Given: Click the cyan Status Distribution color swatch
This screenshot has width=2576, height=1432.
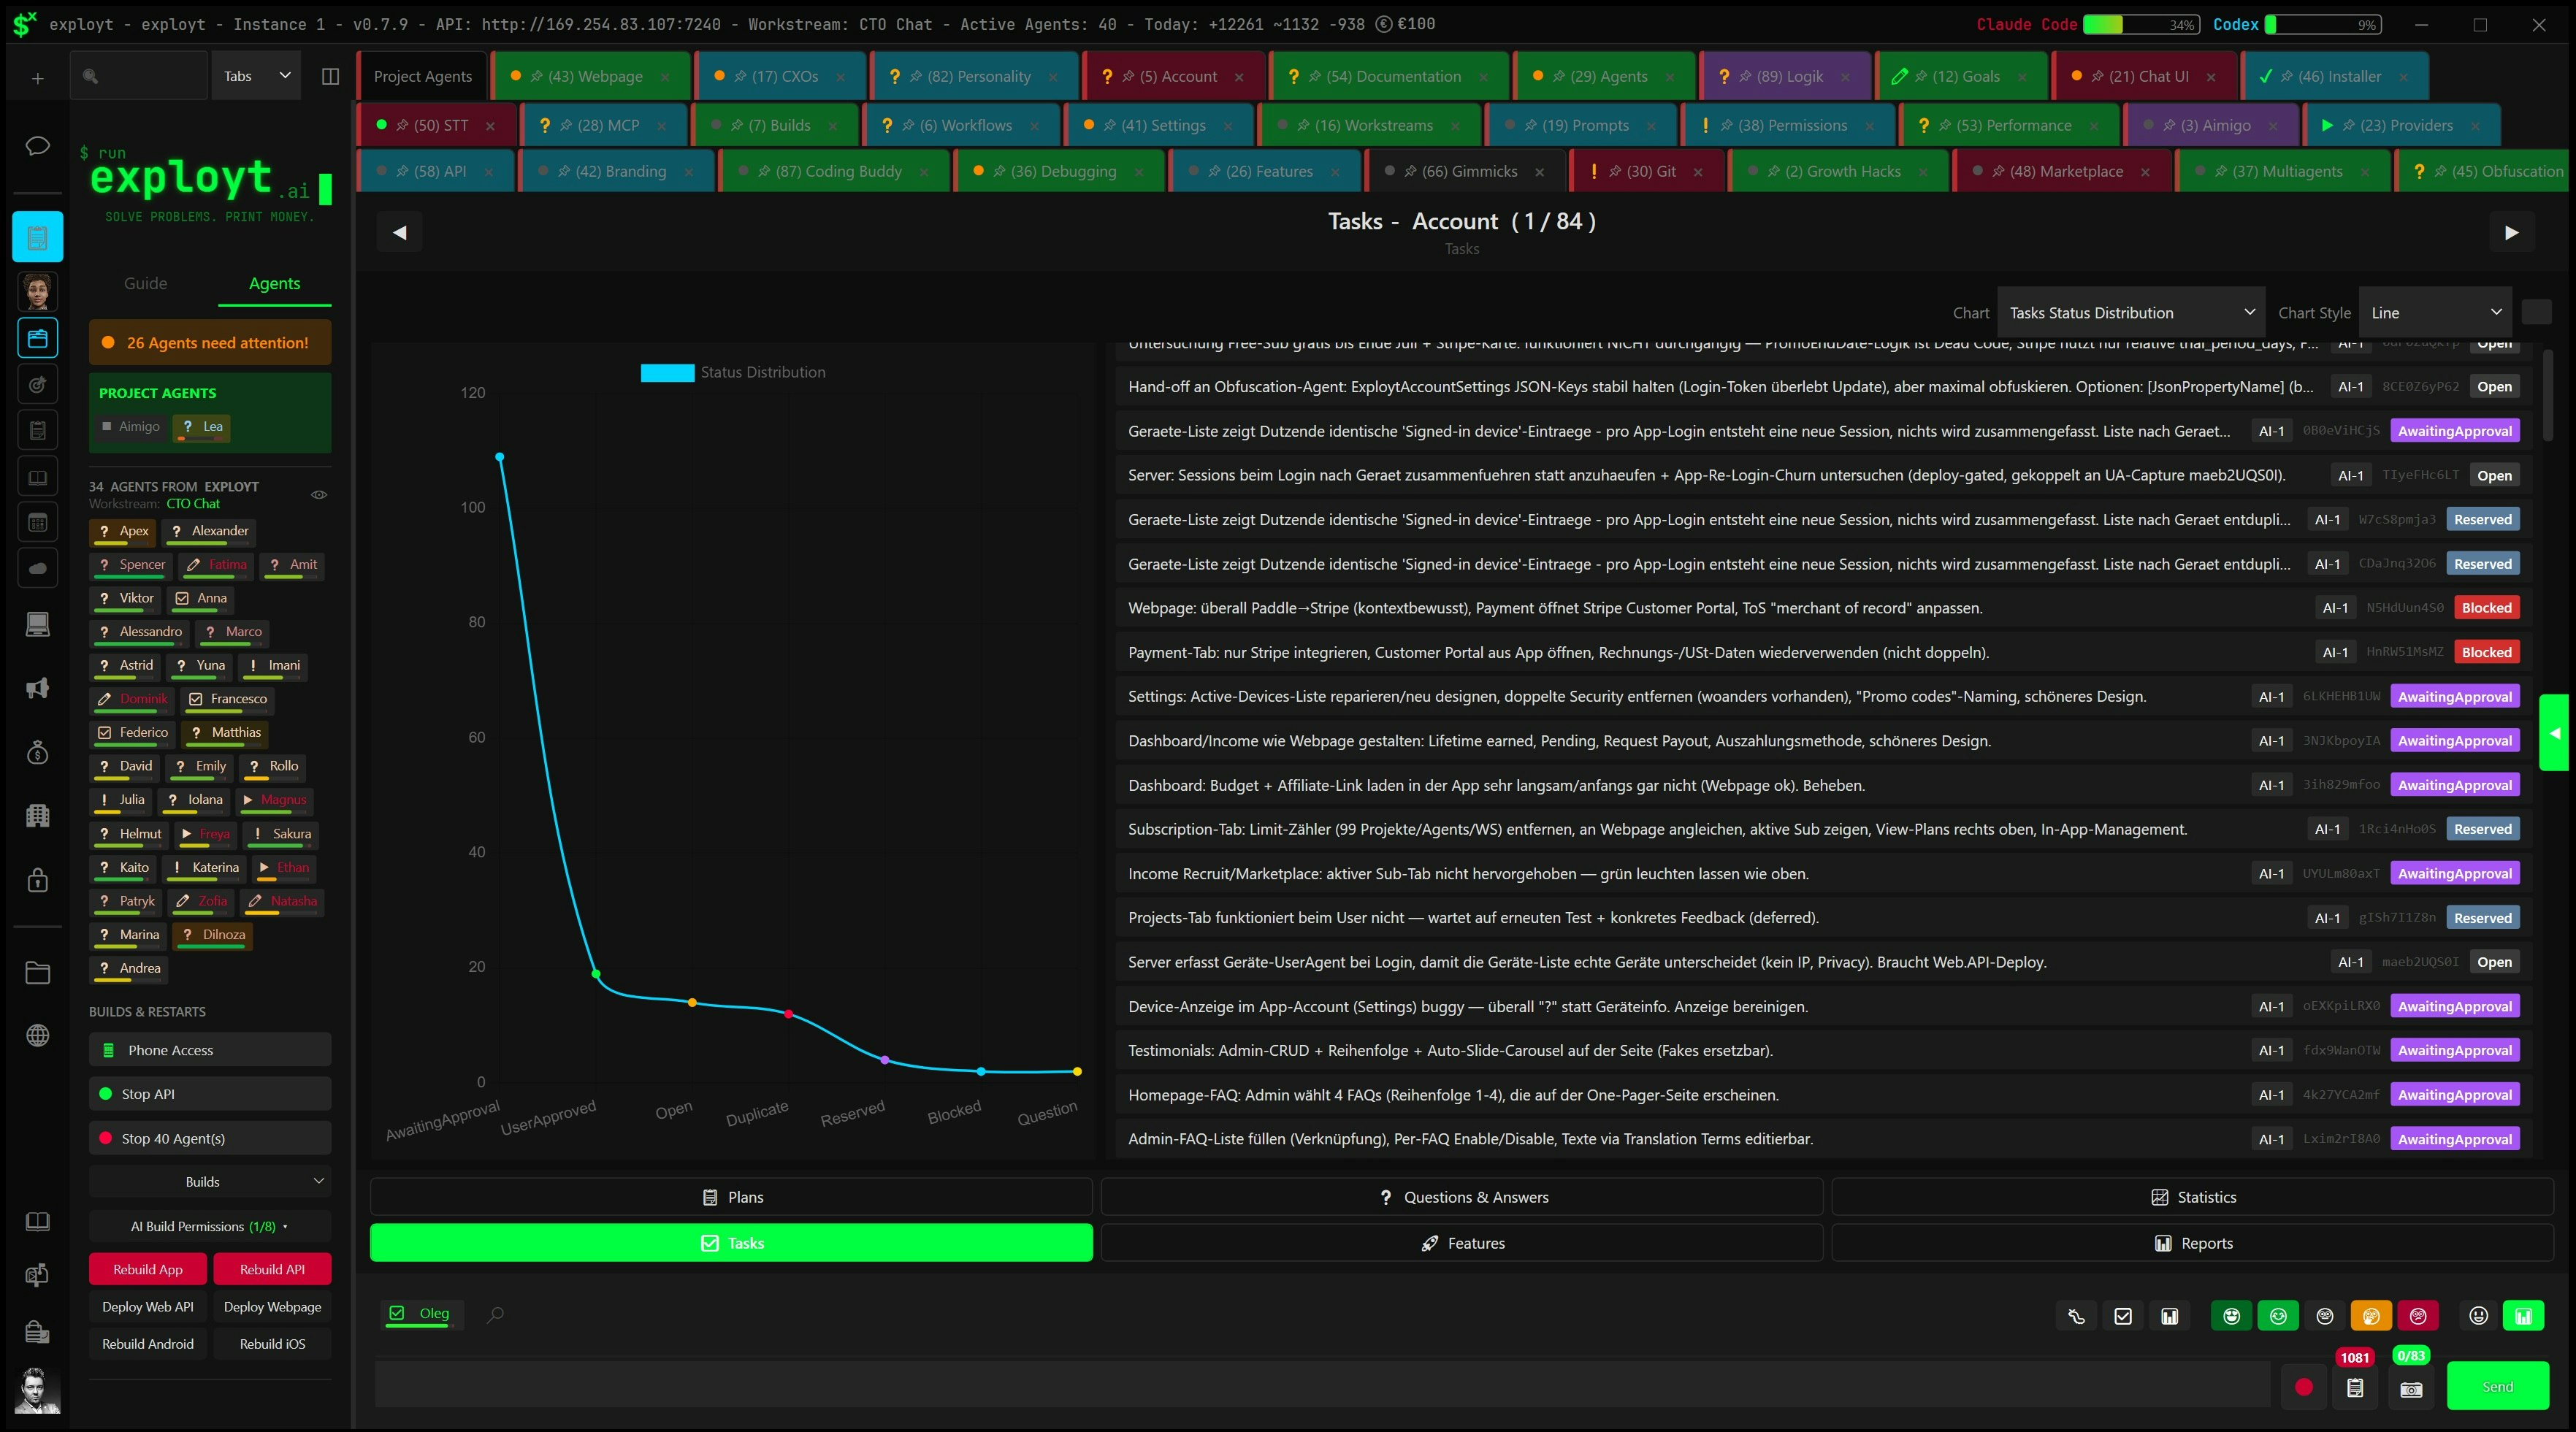Looking at the screenshot, I should click(x=667, y=372).
